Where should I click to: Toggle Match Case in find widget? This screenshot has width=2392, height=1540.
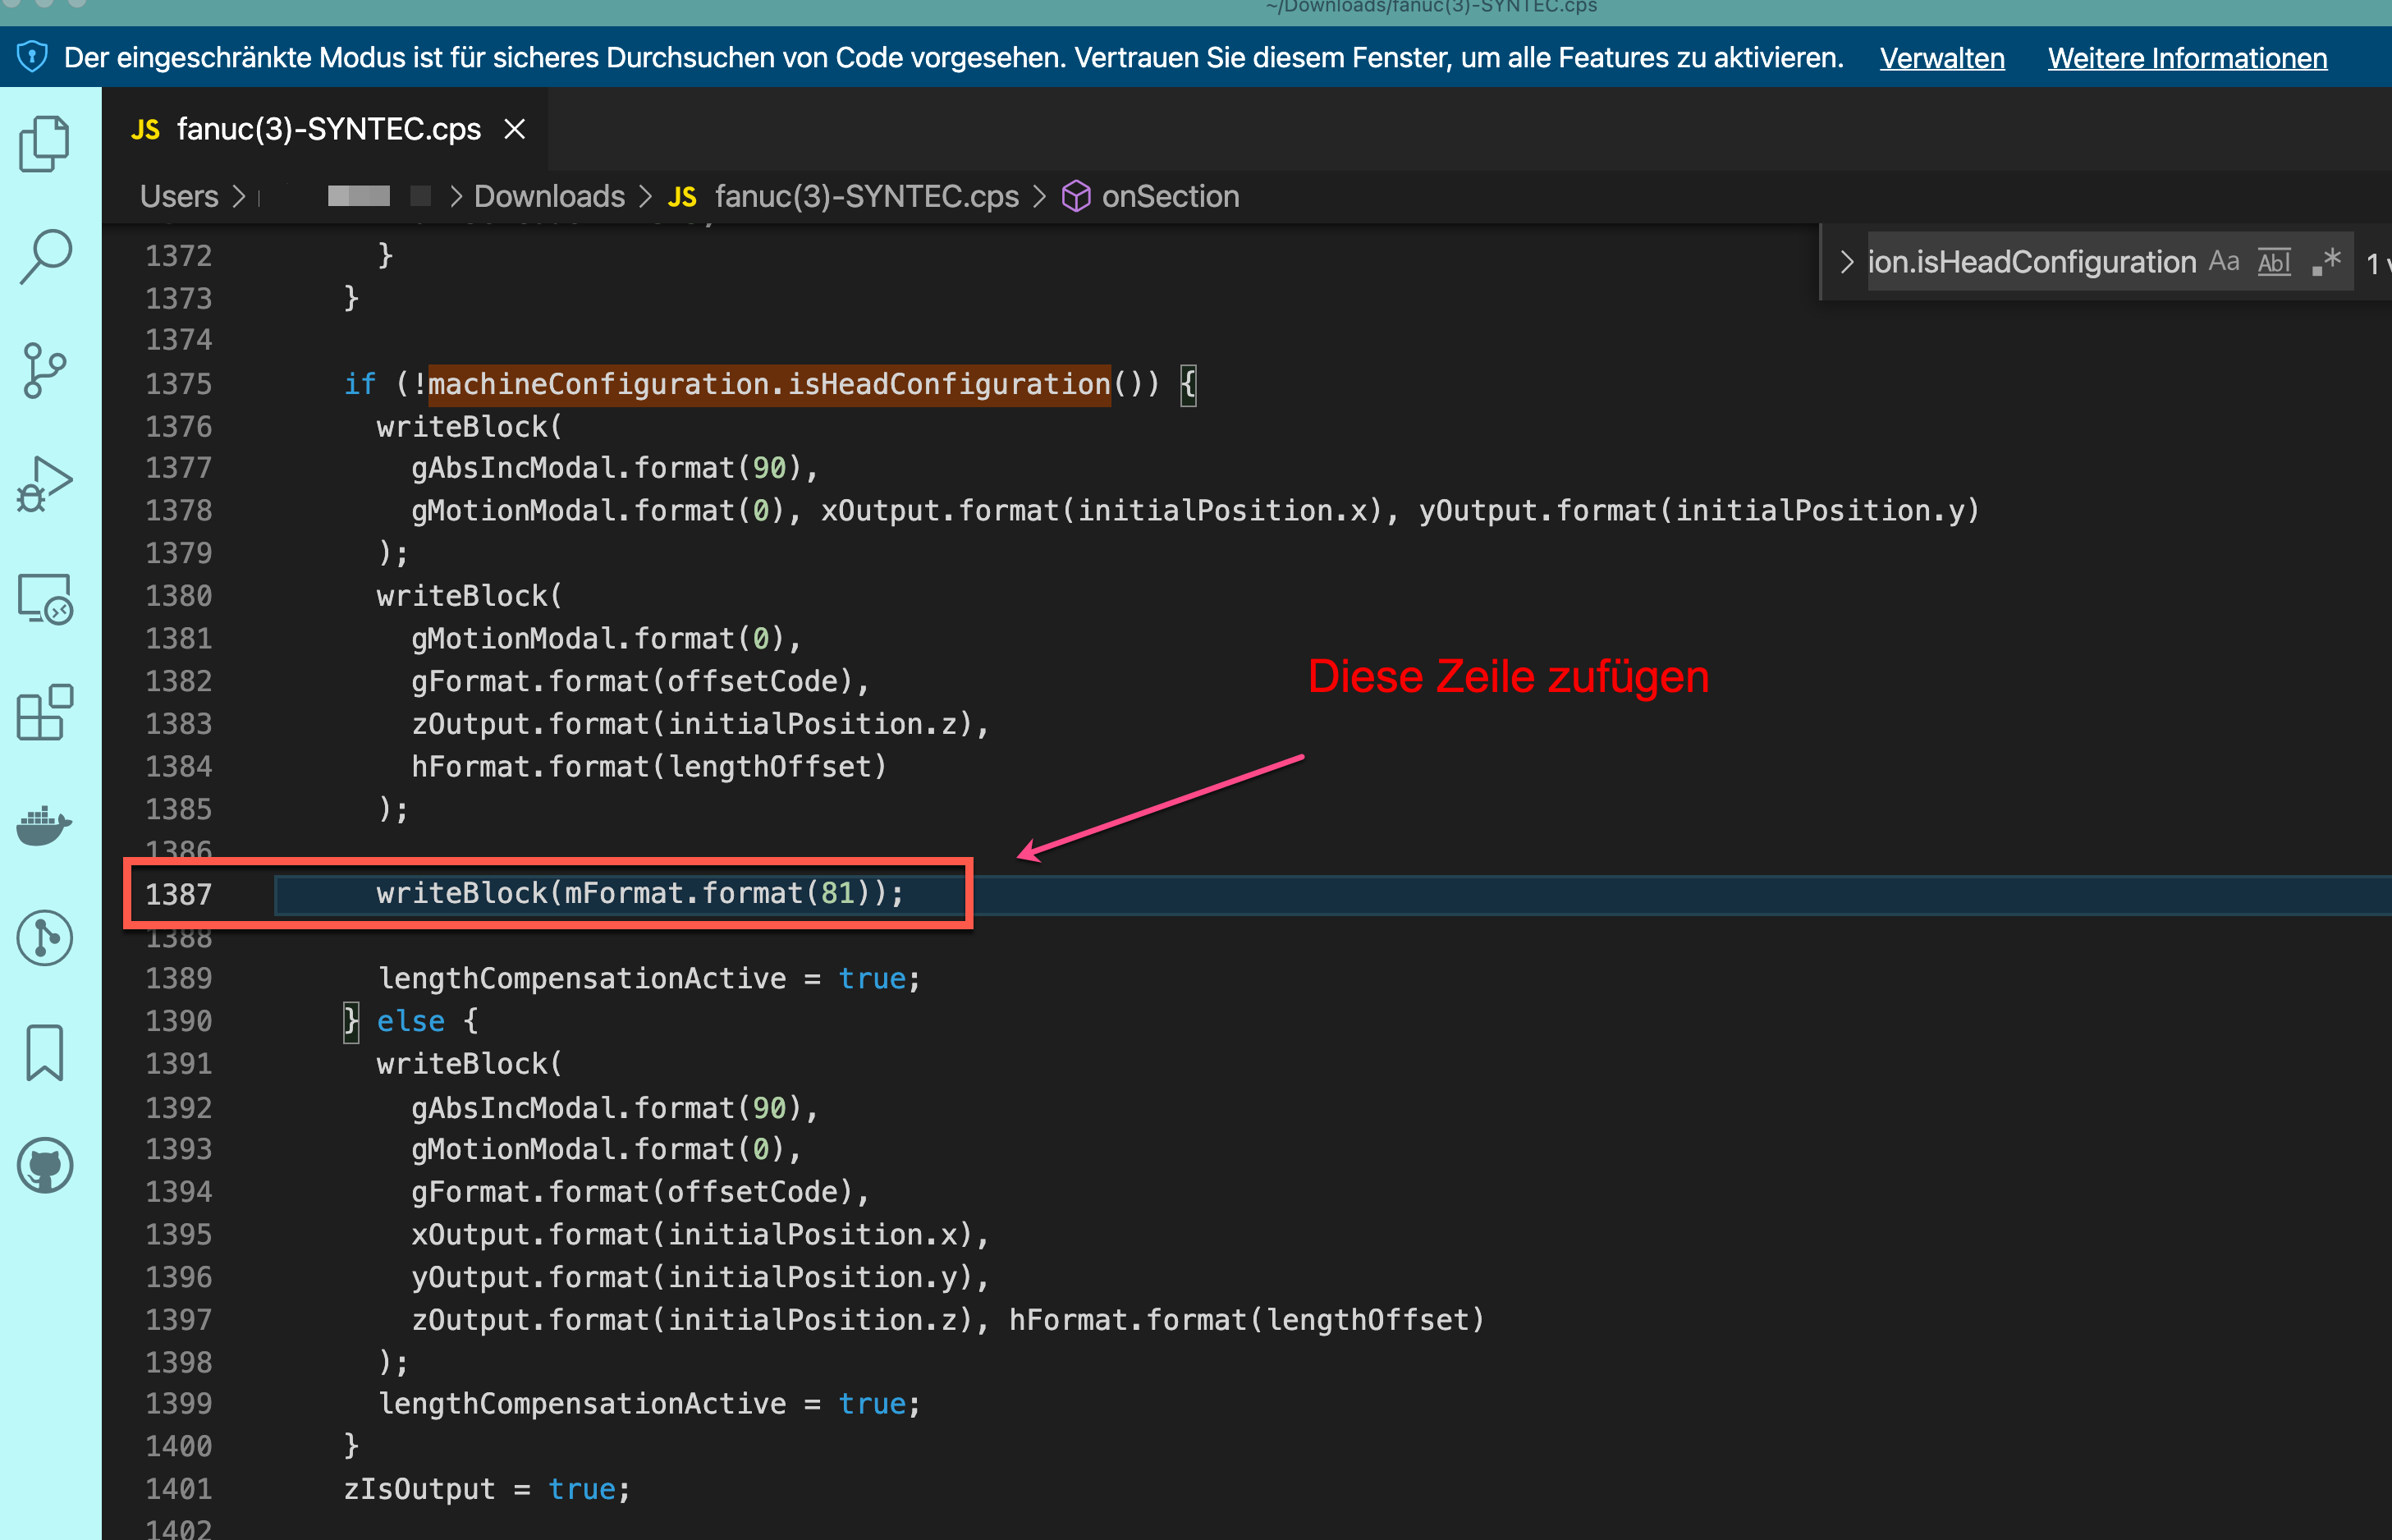click(2224, 262)
